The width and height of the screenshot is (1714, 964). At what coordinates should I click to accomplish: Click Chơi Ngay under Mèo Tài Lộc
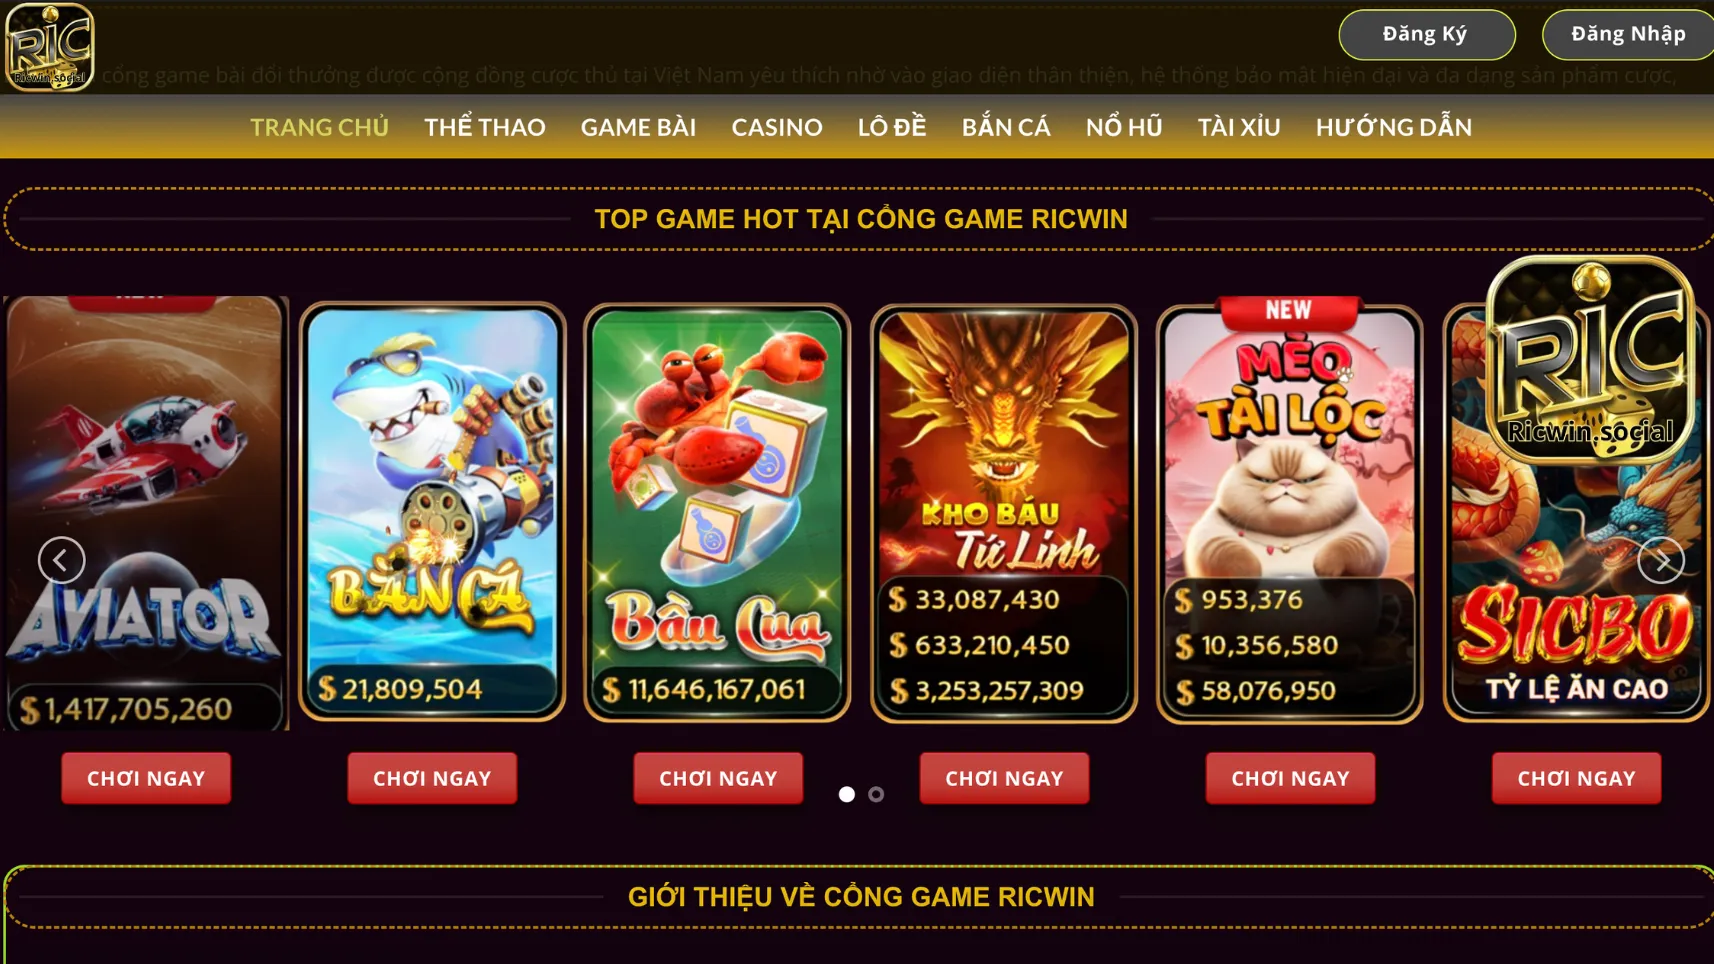(x=1290, y=778)
